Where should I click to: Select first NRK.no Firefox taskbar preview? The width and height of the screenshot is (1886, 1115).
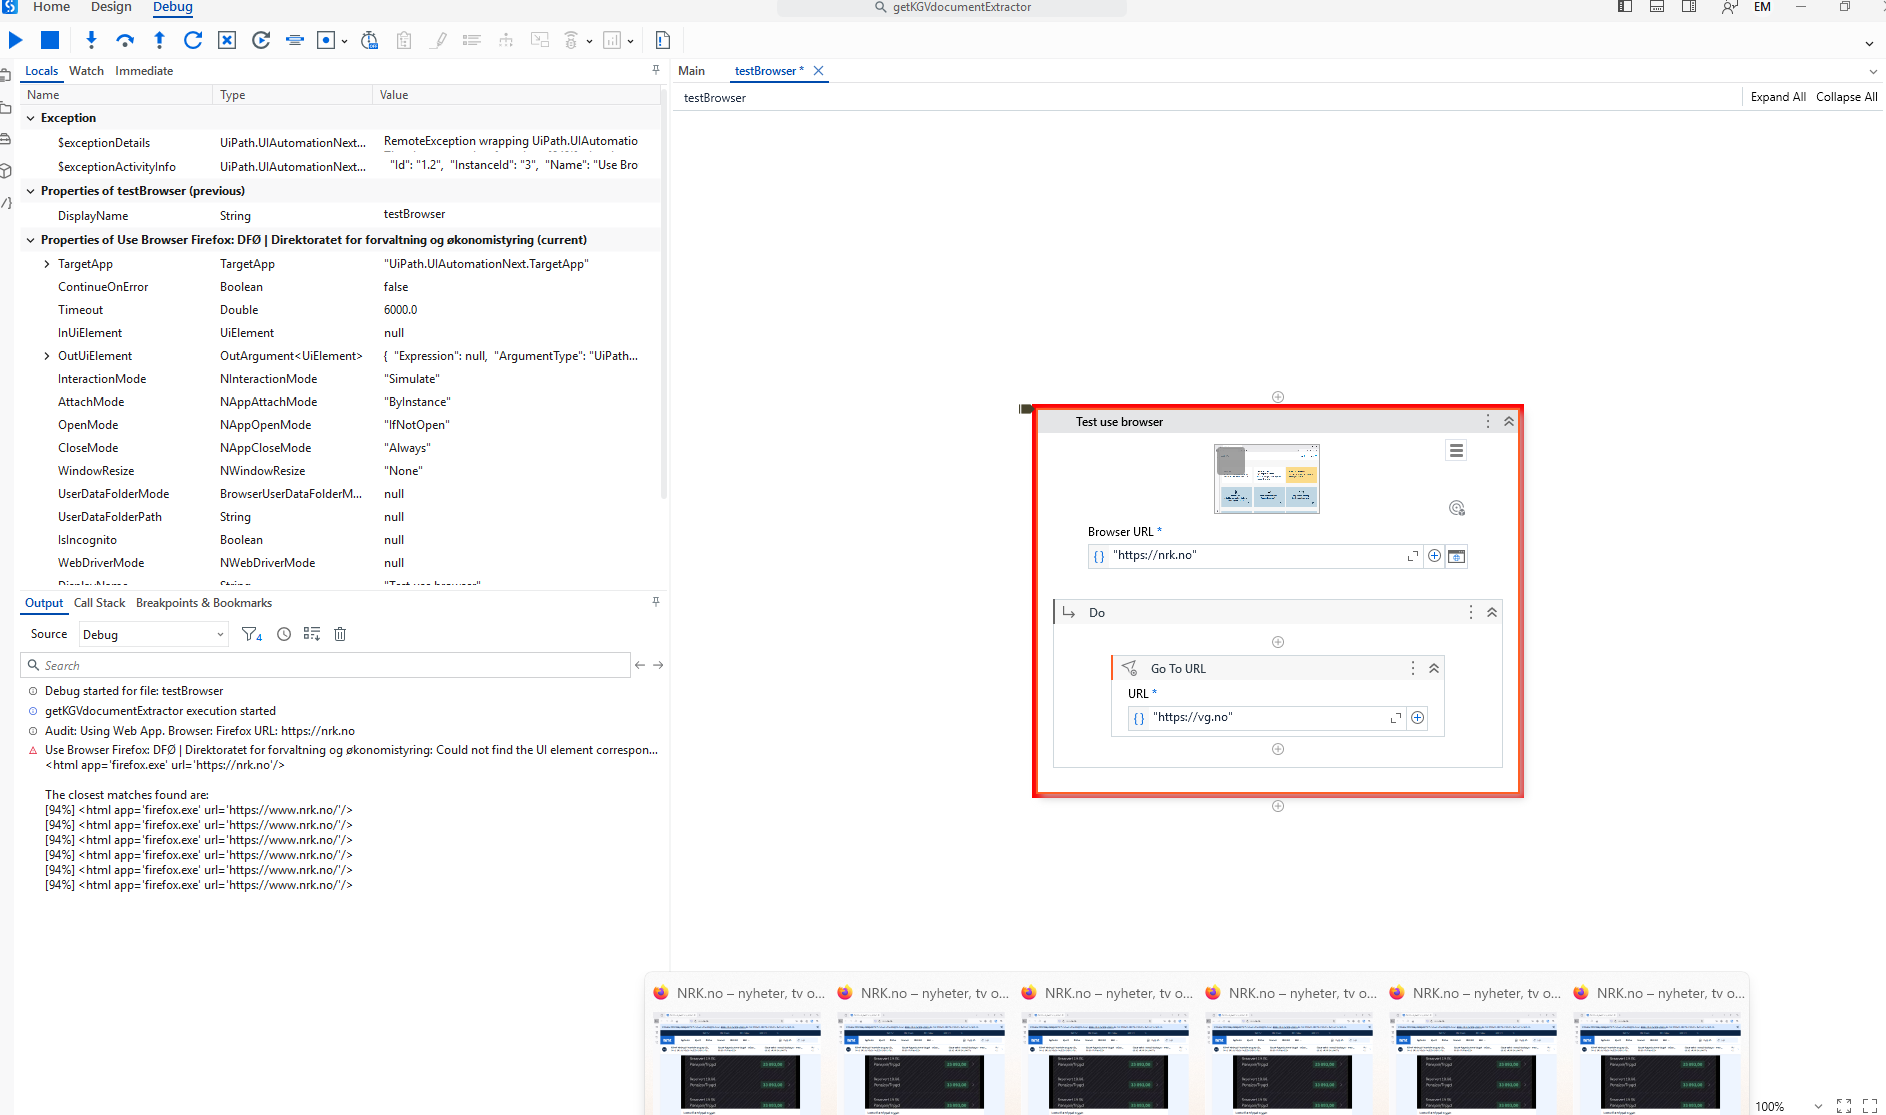coord(738,1044)
